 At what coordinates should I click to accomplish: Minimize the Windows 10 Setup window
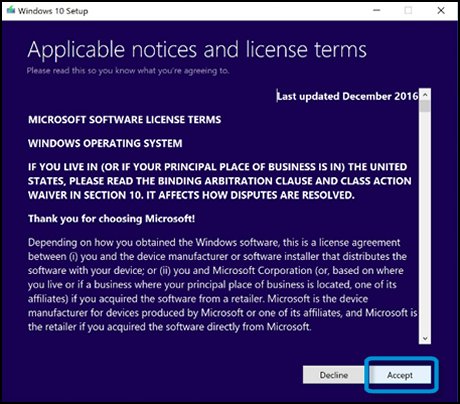pos(377,10)
